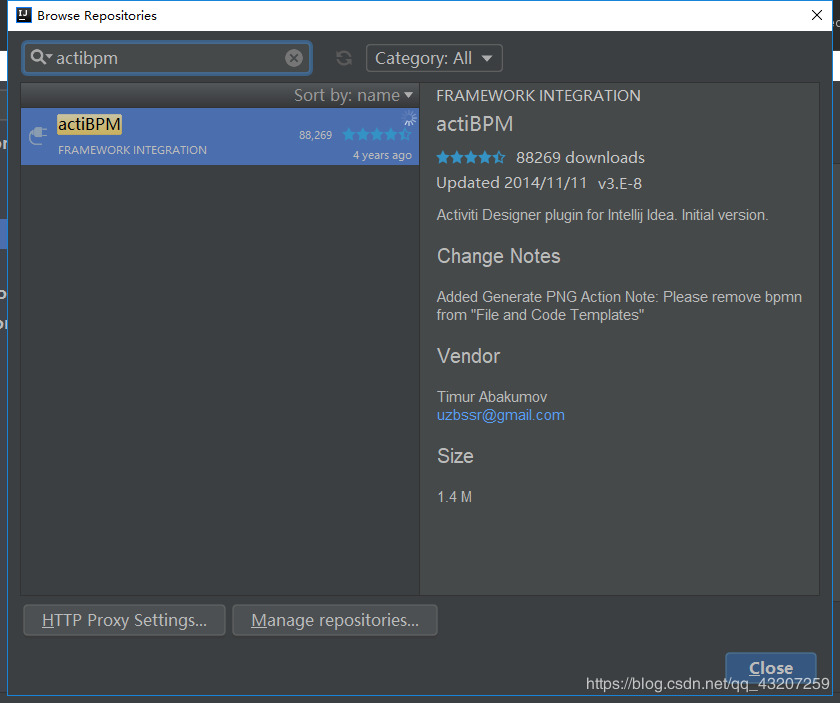
Task: Click the Activiti Designer plugin description
Action: coord(602,215)
